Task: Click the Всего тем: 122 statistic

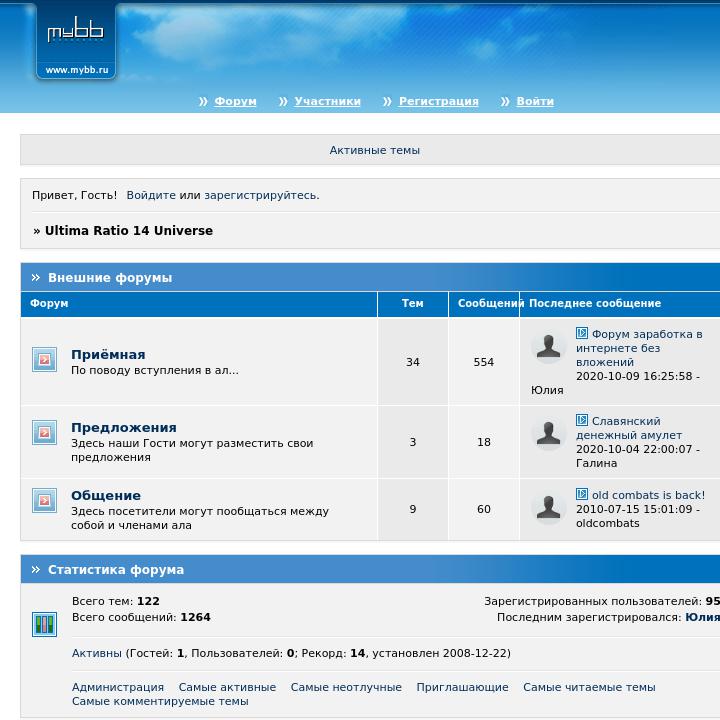Action: 116,601
